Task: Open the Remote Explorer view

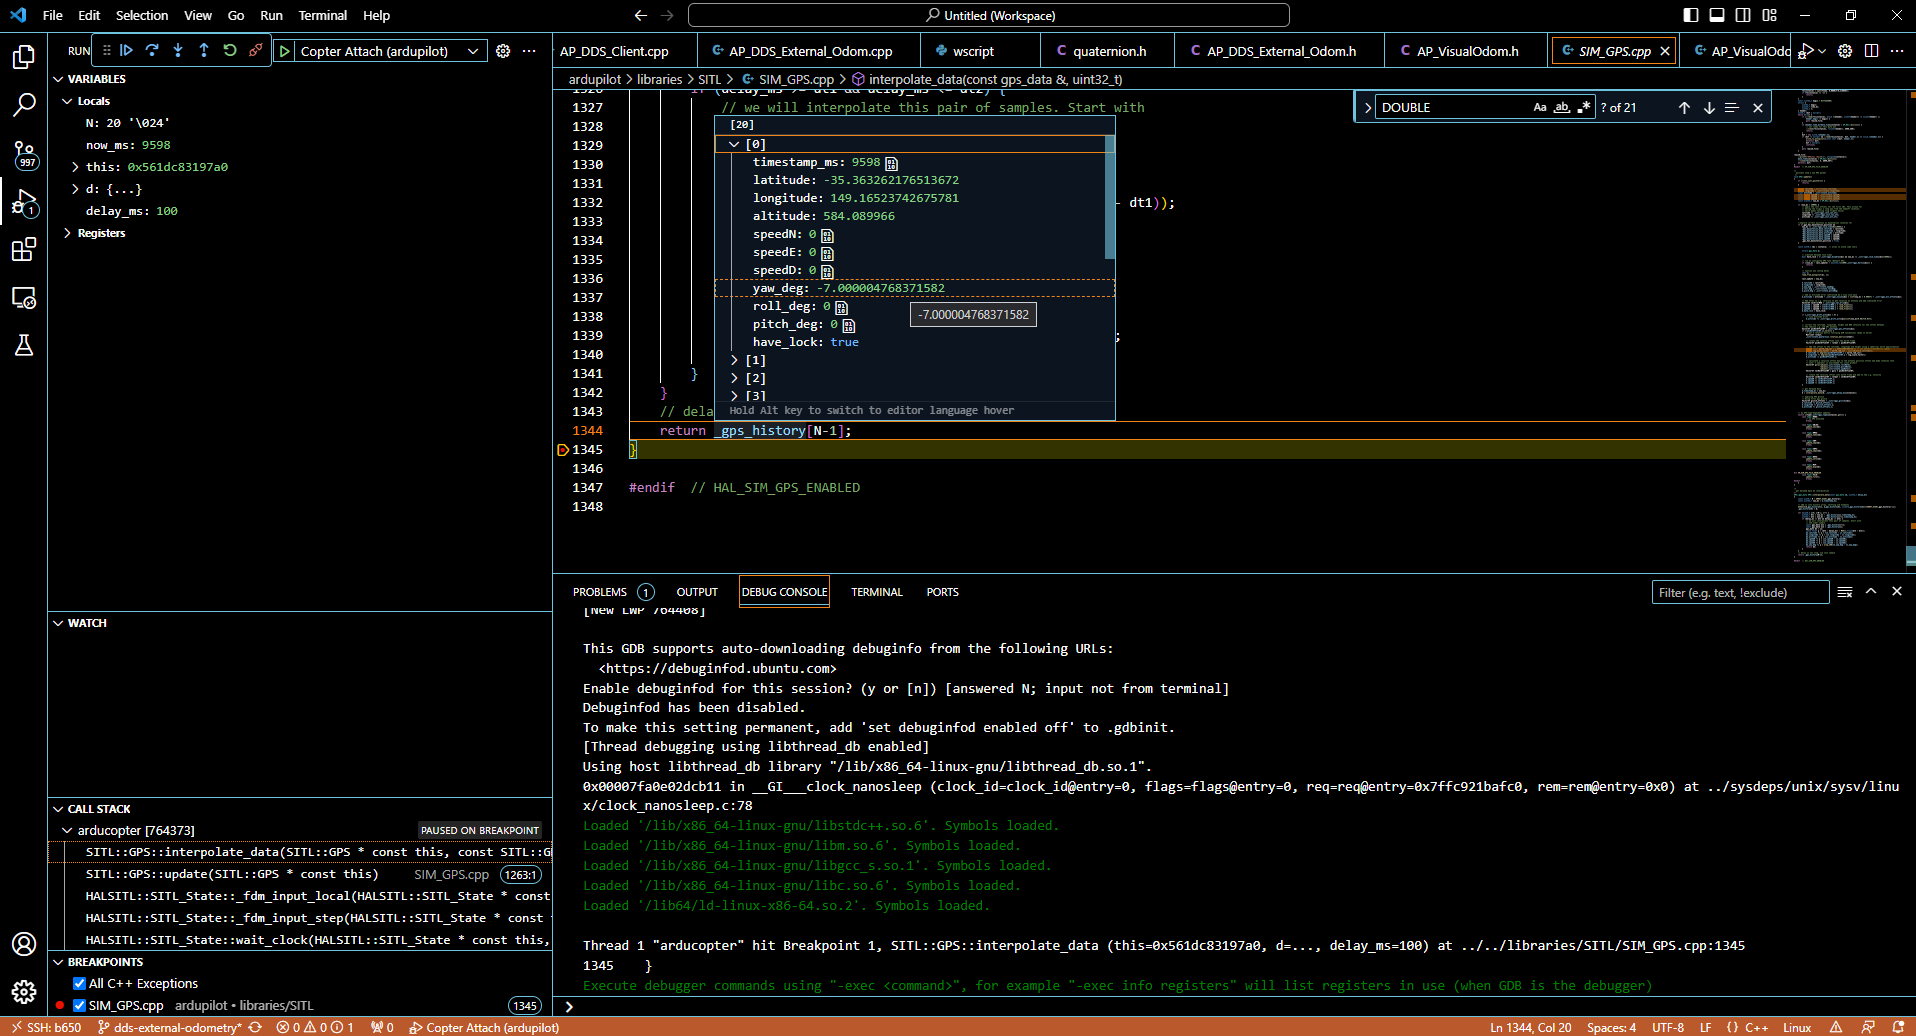Action: (x=24, y=298)
